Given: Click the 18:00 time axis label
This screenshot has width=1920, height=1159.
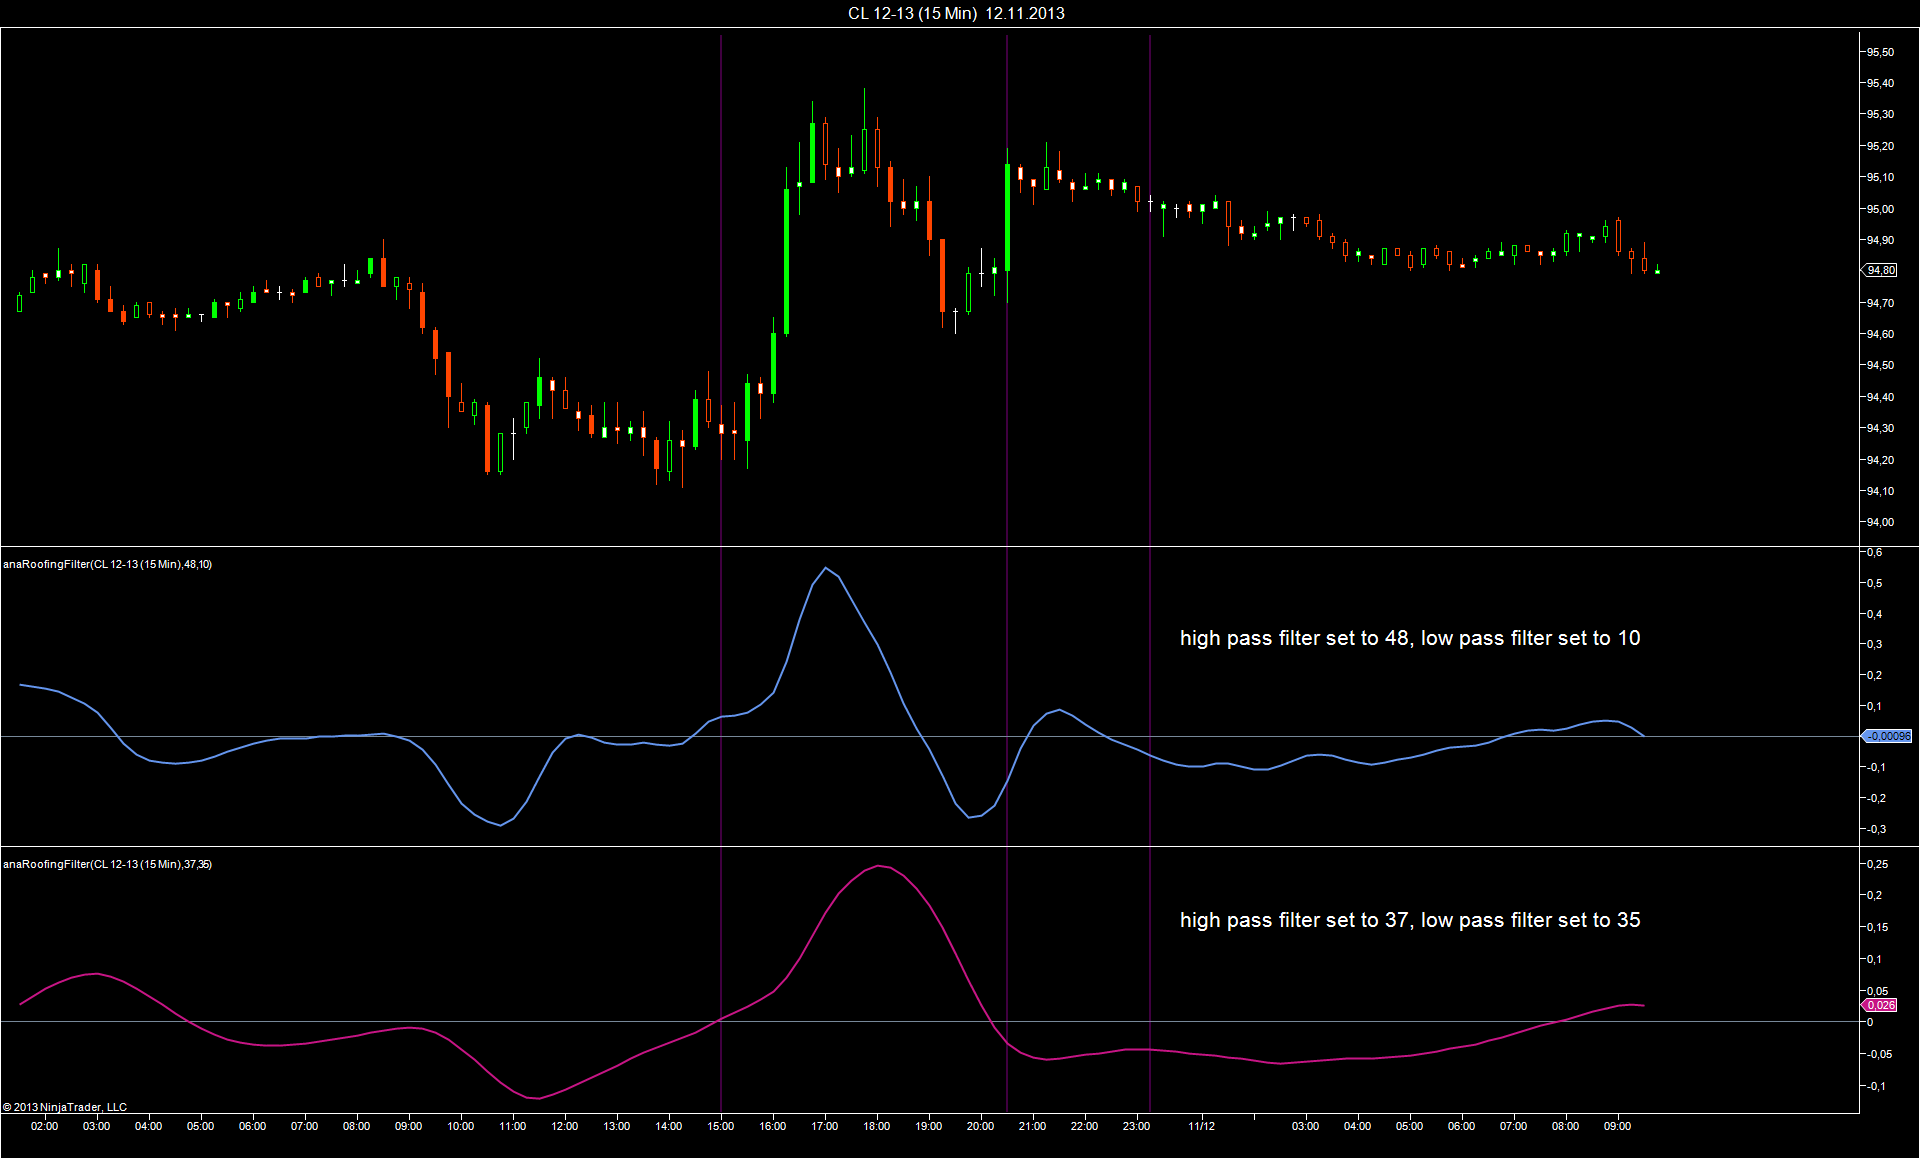Looking at the screenshot, I should click(877, 1126).
